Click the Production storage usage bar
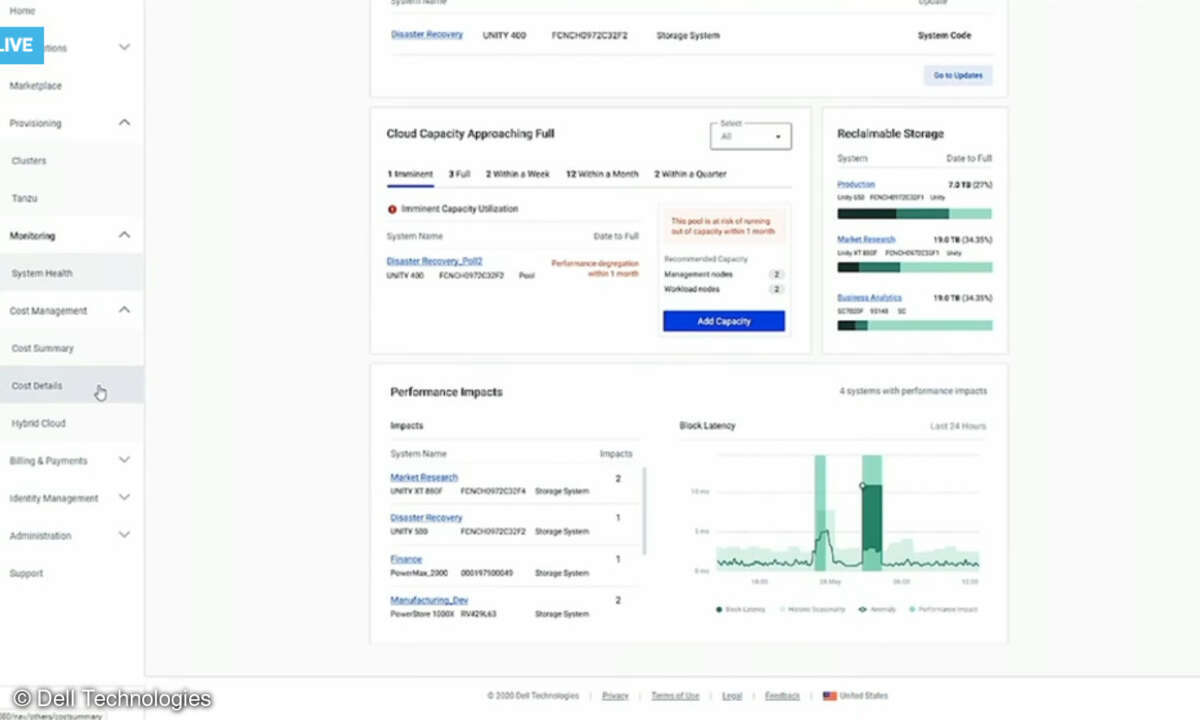 pyautogui.click(x=914, y=213)
